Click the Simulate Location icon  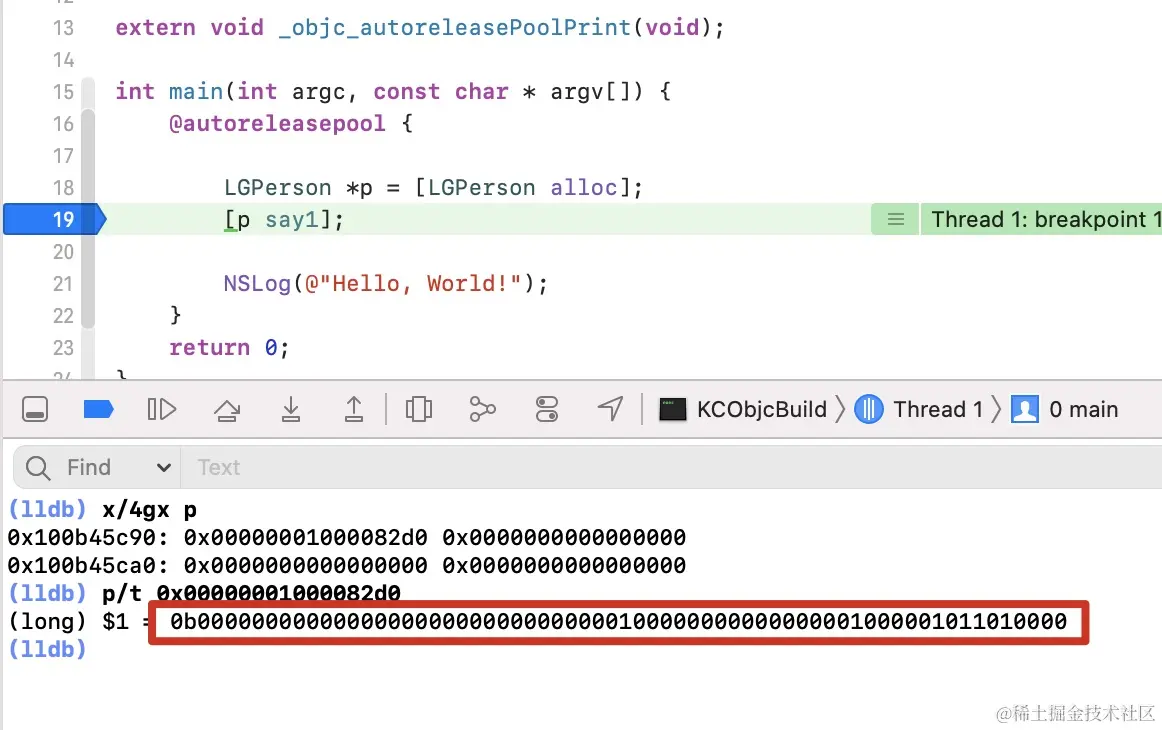(x=610, y=409)
